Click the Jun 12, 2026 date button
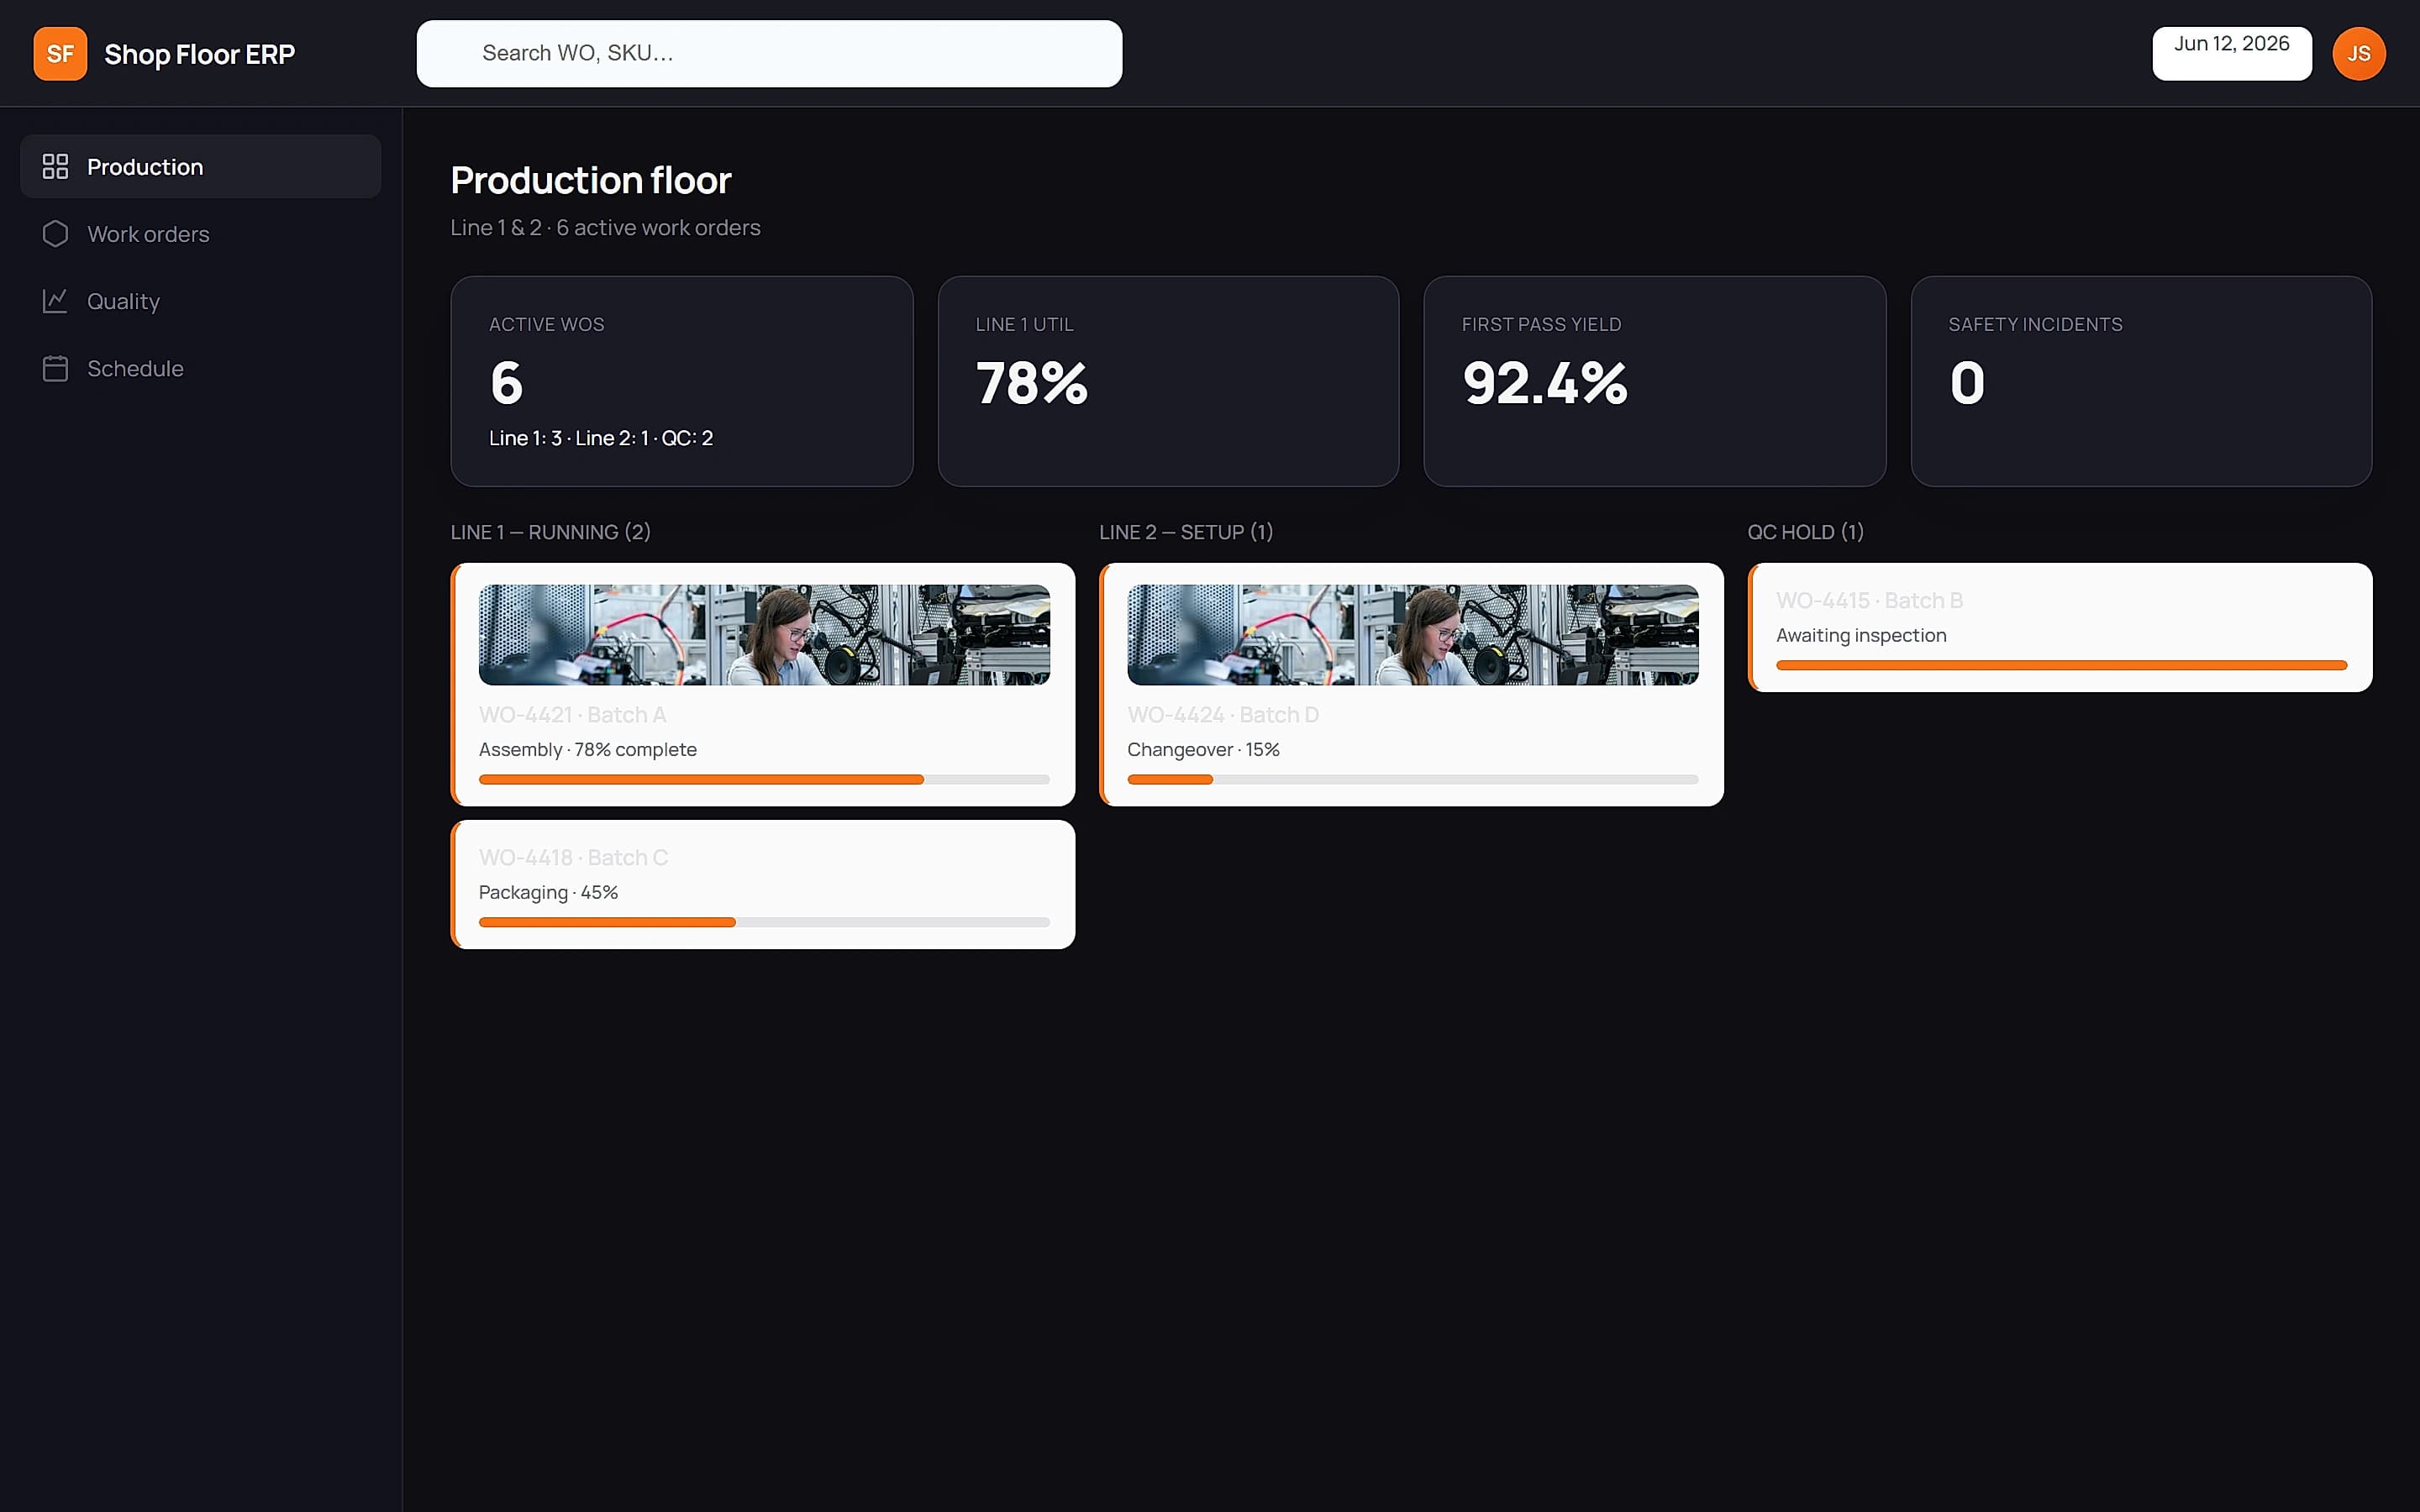Image resolution: width=2420 pixels, height=1512 pixels. (x=2231, y=53)
